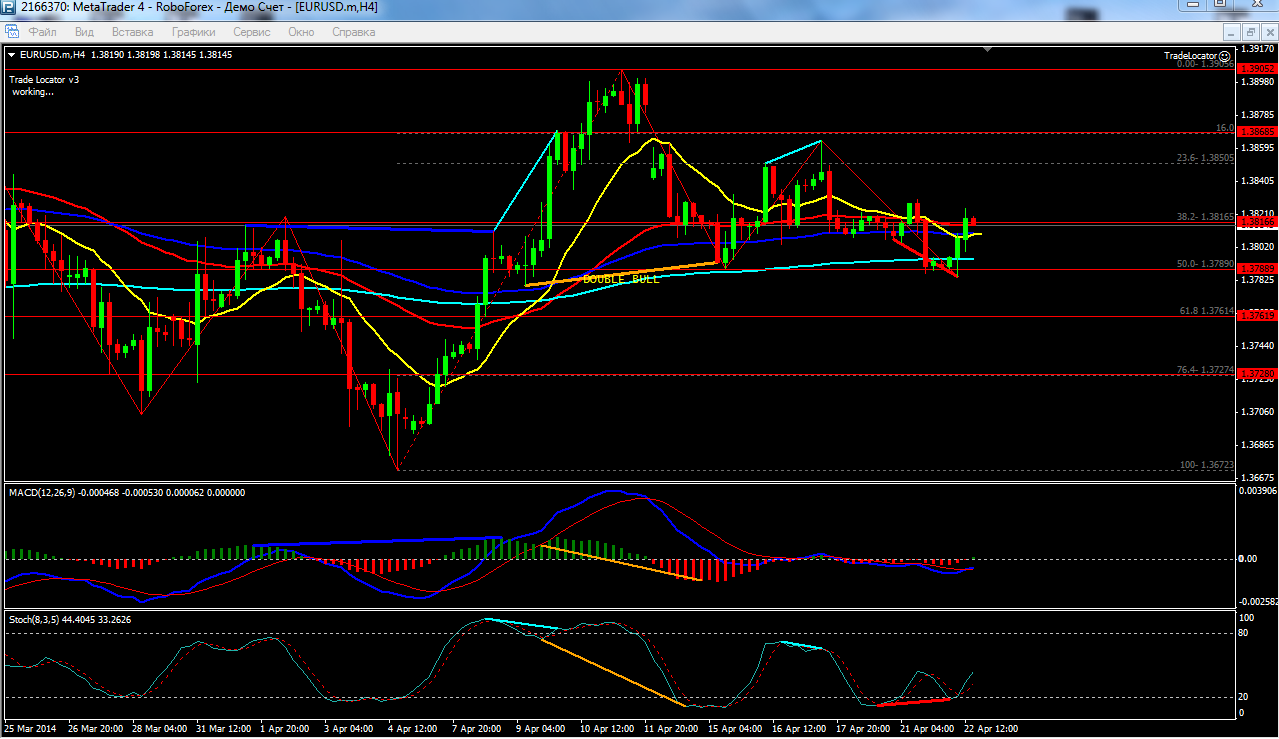Click price axis value 1.38020
The image size is (1279, 739).
tap(1257, 246)
